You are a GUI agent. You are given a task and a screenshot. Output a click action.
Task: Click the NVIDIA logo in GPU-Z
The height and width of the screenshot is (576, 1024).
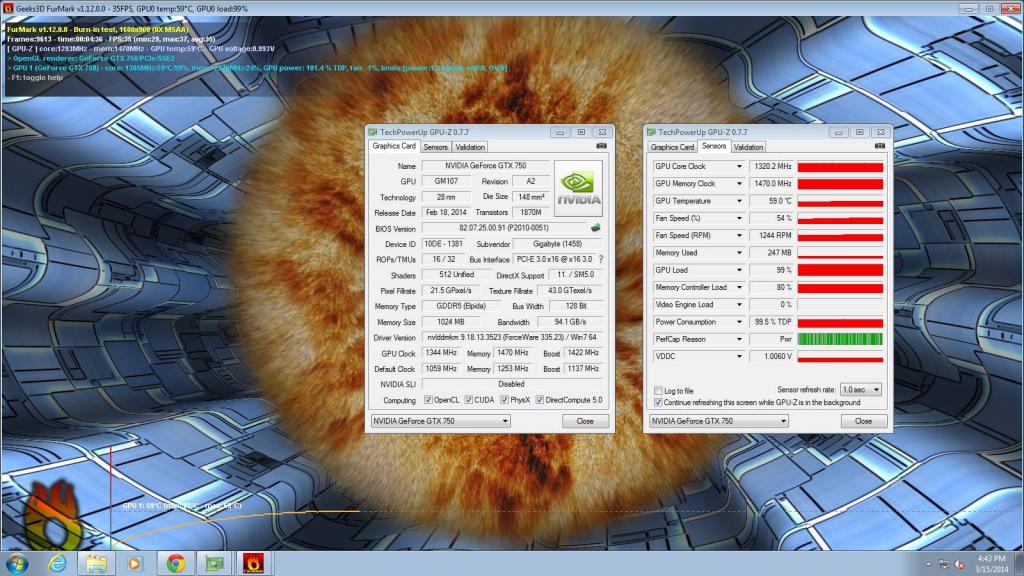(578, 189)
